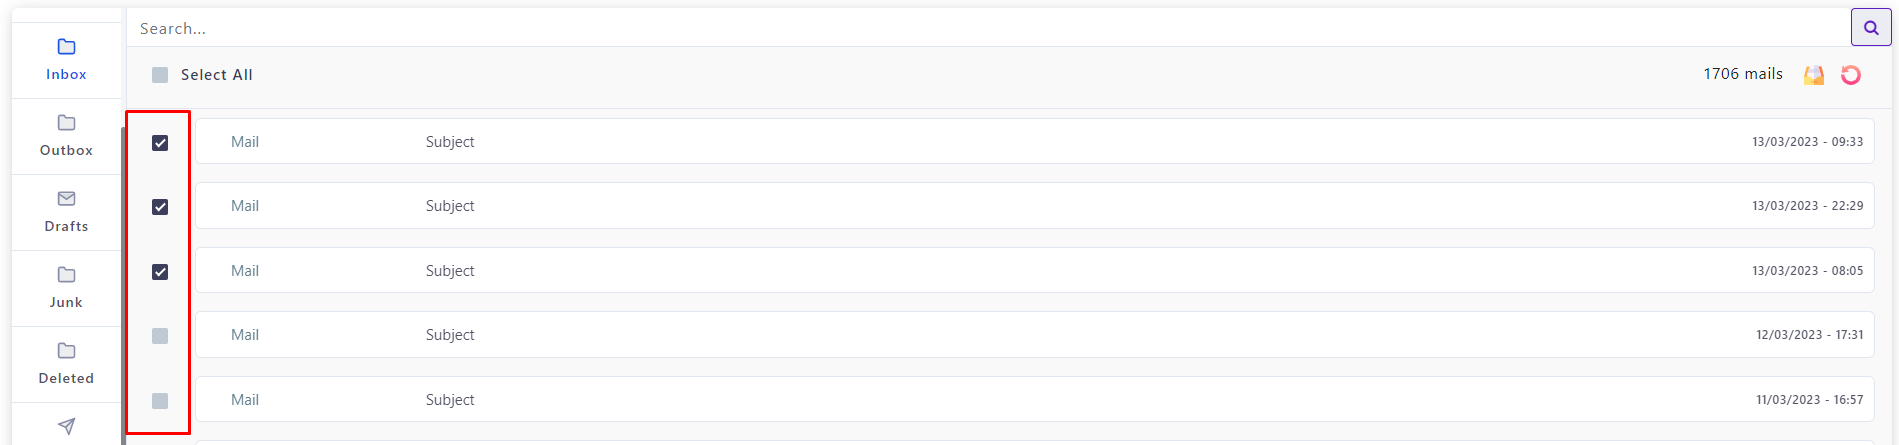Click the red refresh circle icon
Image resolution: width=1899 pixels, height=445 pixels.
point(1851,75)
